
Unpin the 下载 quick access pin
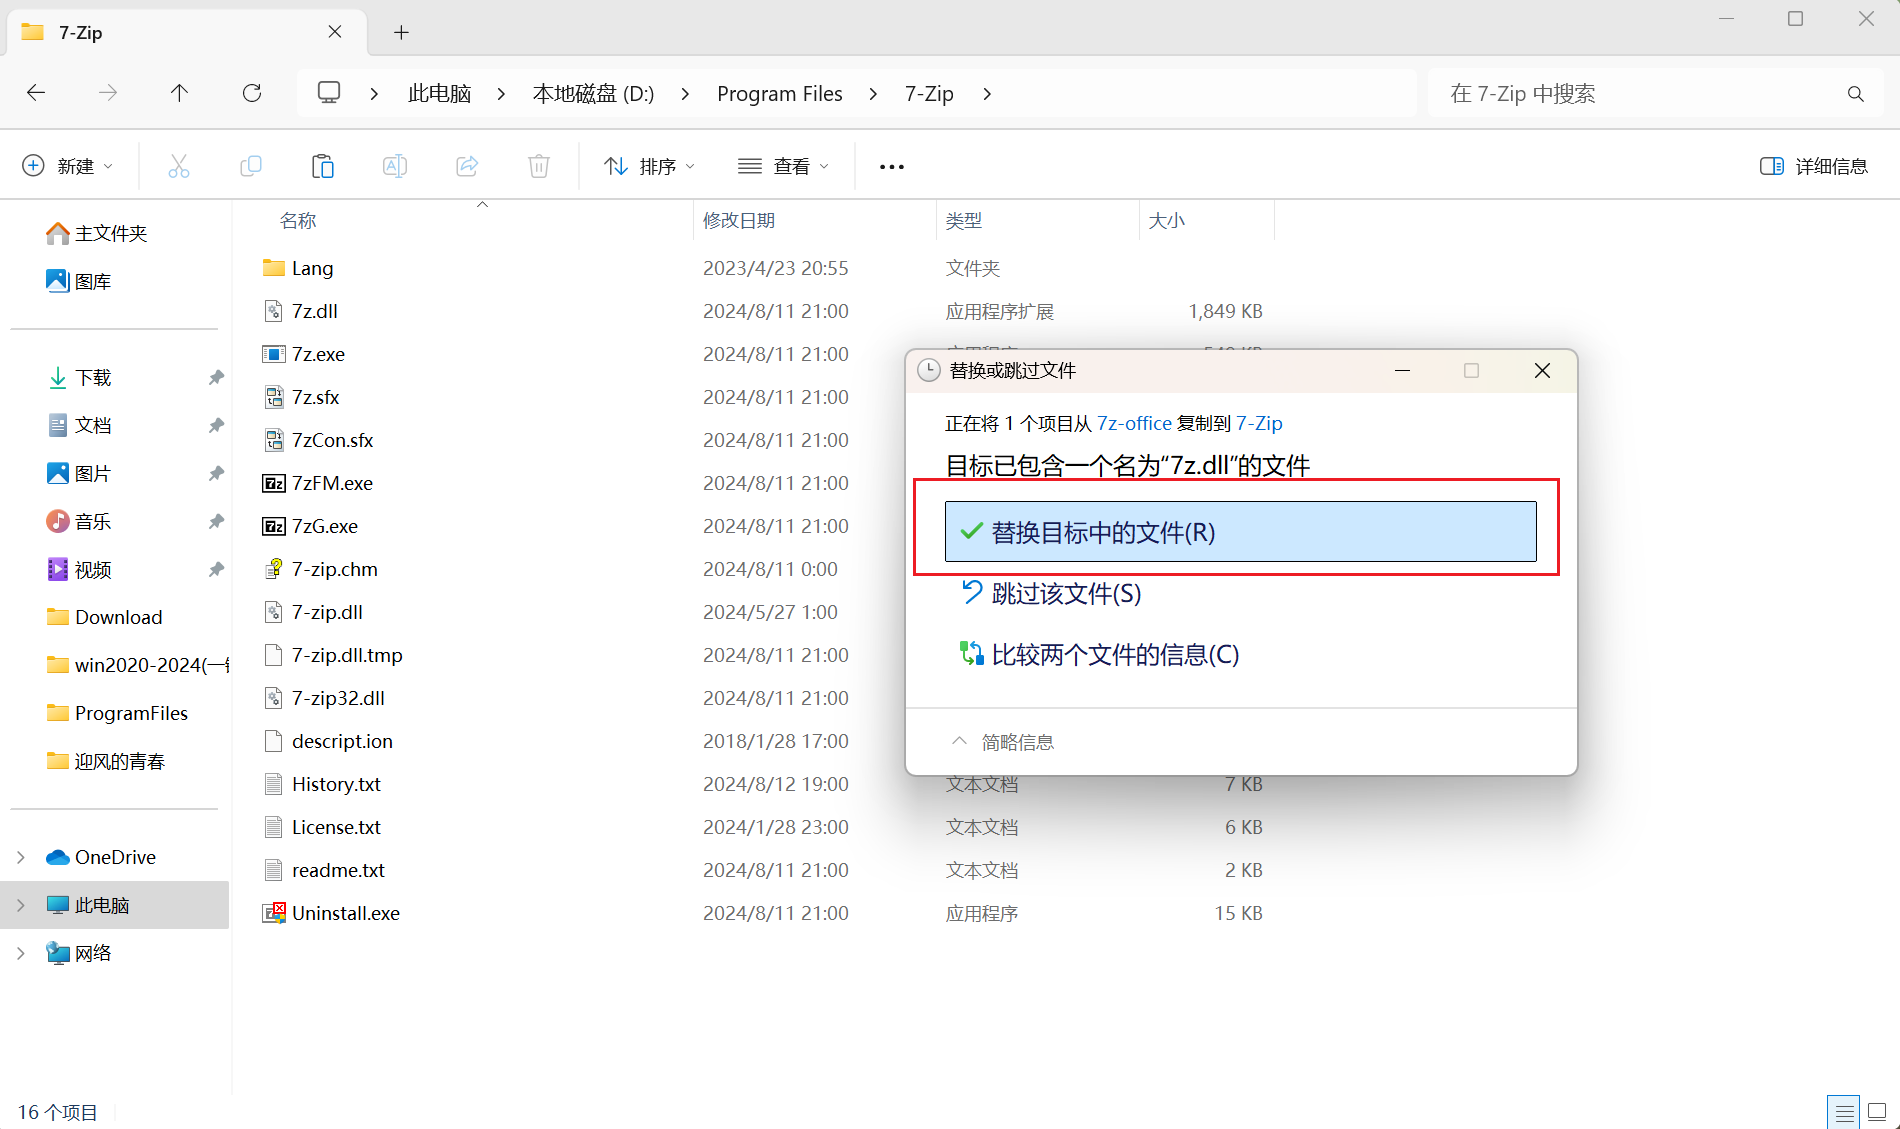(x=216, y=377)
